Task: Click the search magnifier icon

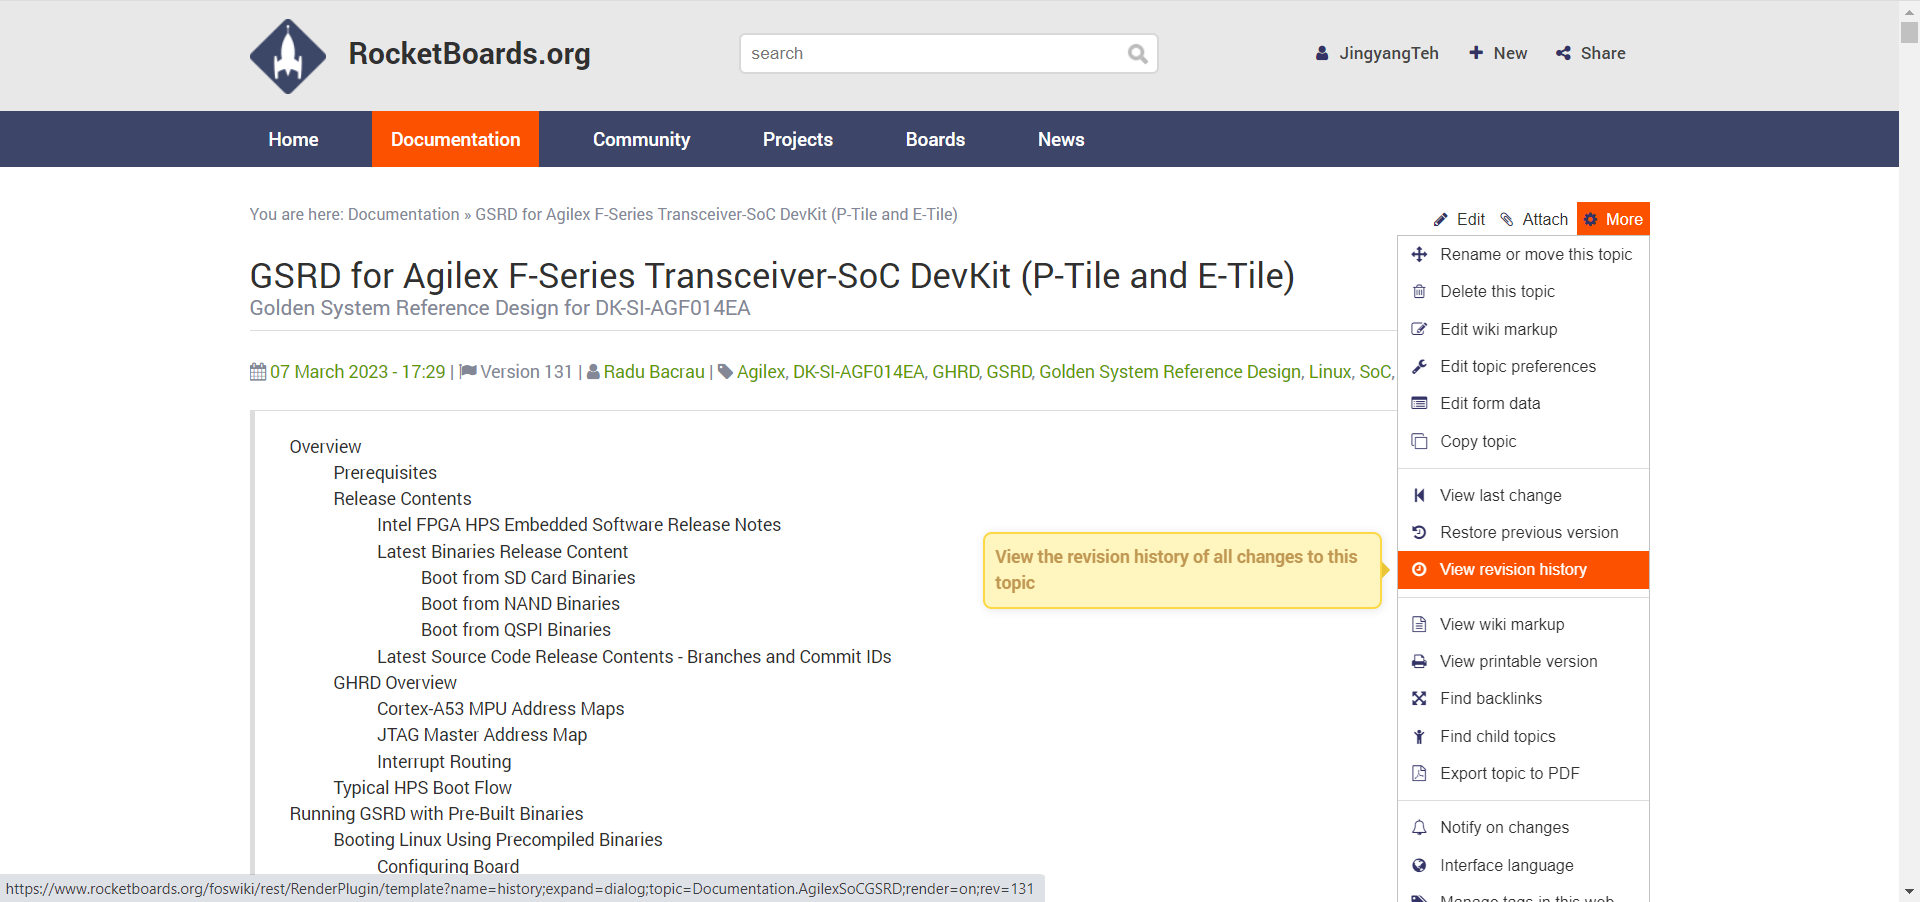Action: click(1137, 54)
